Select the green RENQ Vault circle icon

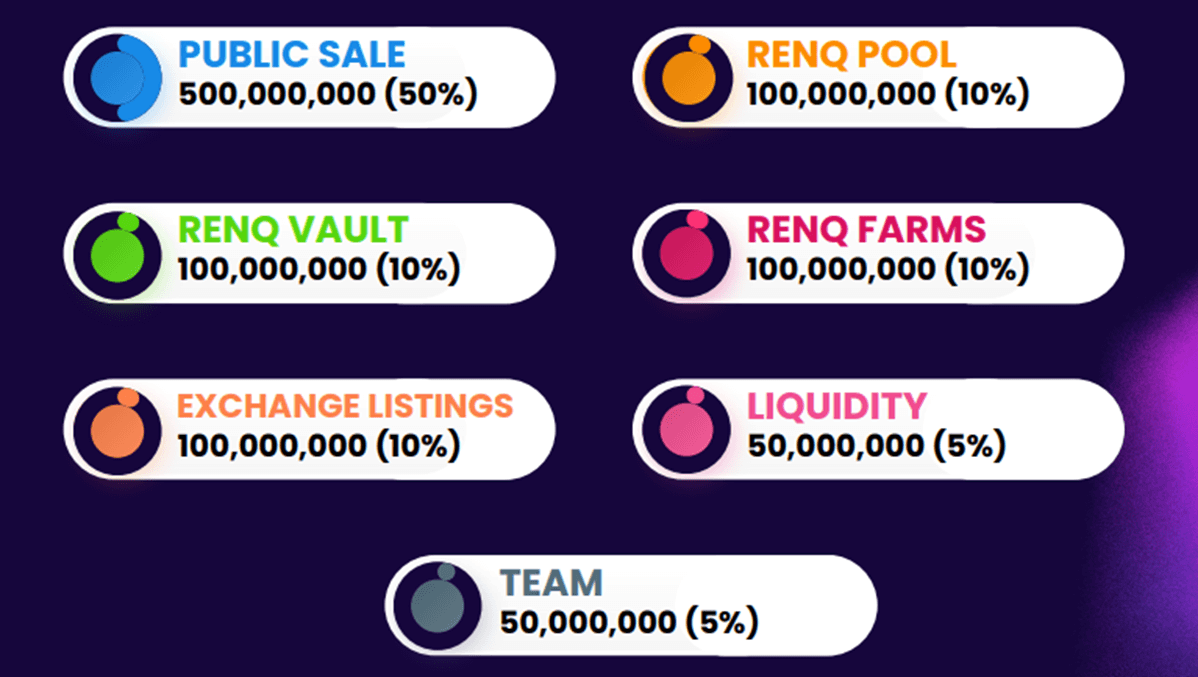pos(118,254)
